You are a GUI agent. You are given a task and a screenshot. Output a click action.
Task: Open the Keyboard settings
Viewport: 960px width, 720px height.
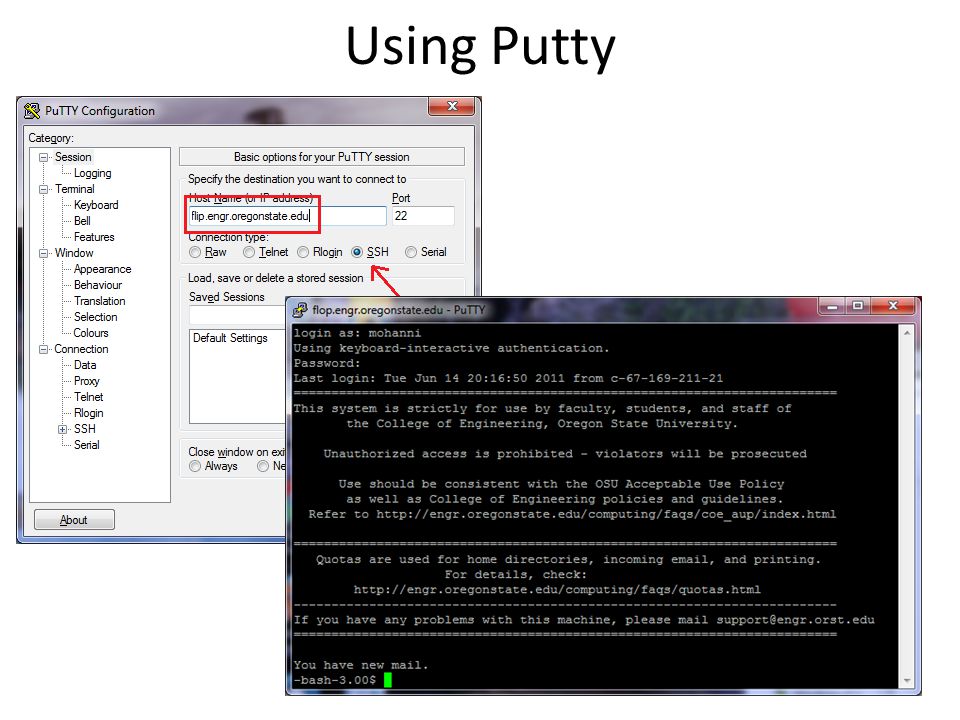(96, 205)
